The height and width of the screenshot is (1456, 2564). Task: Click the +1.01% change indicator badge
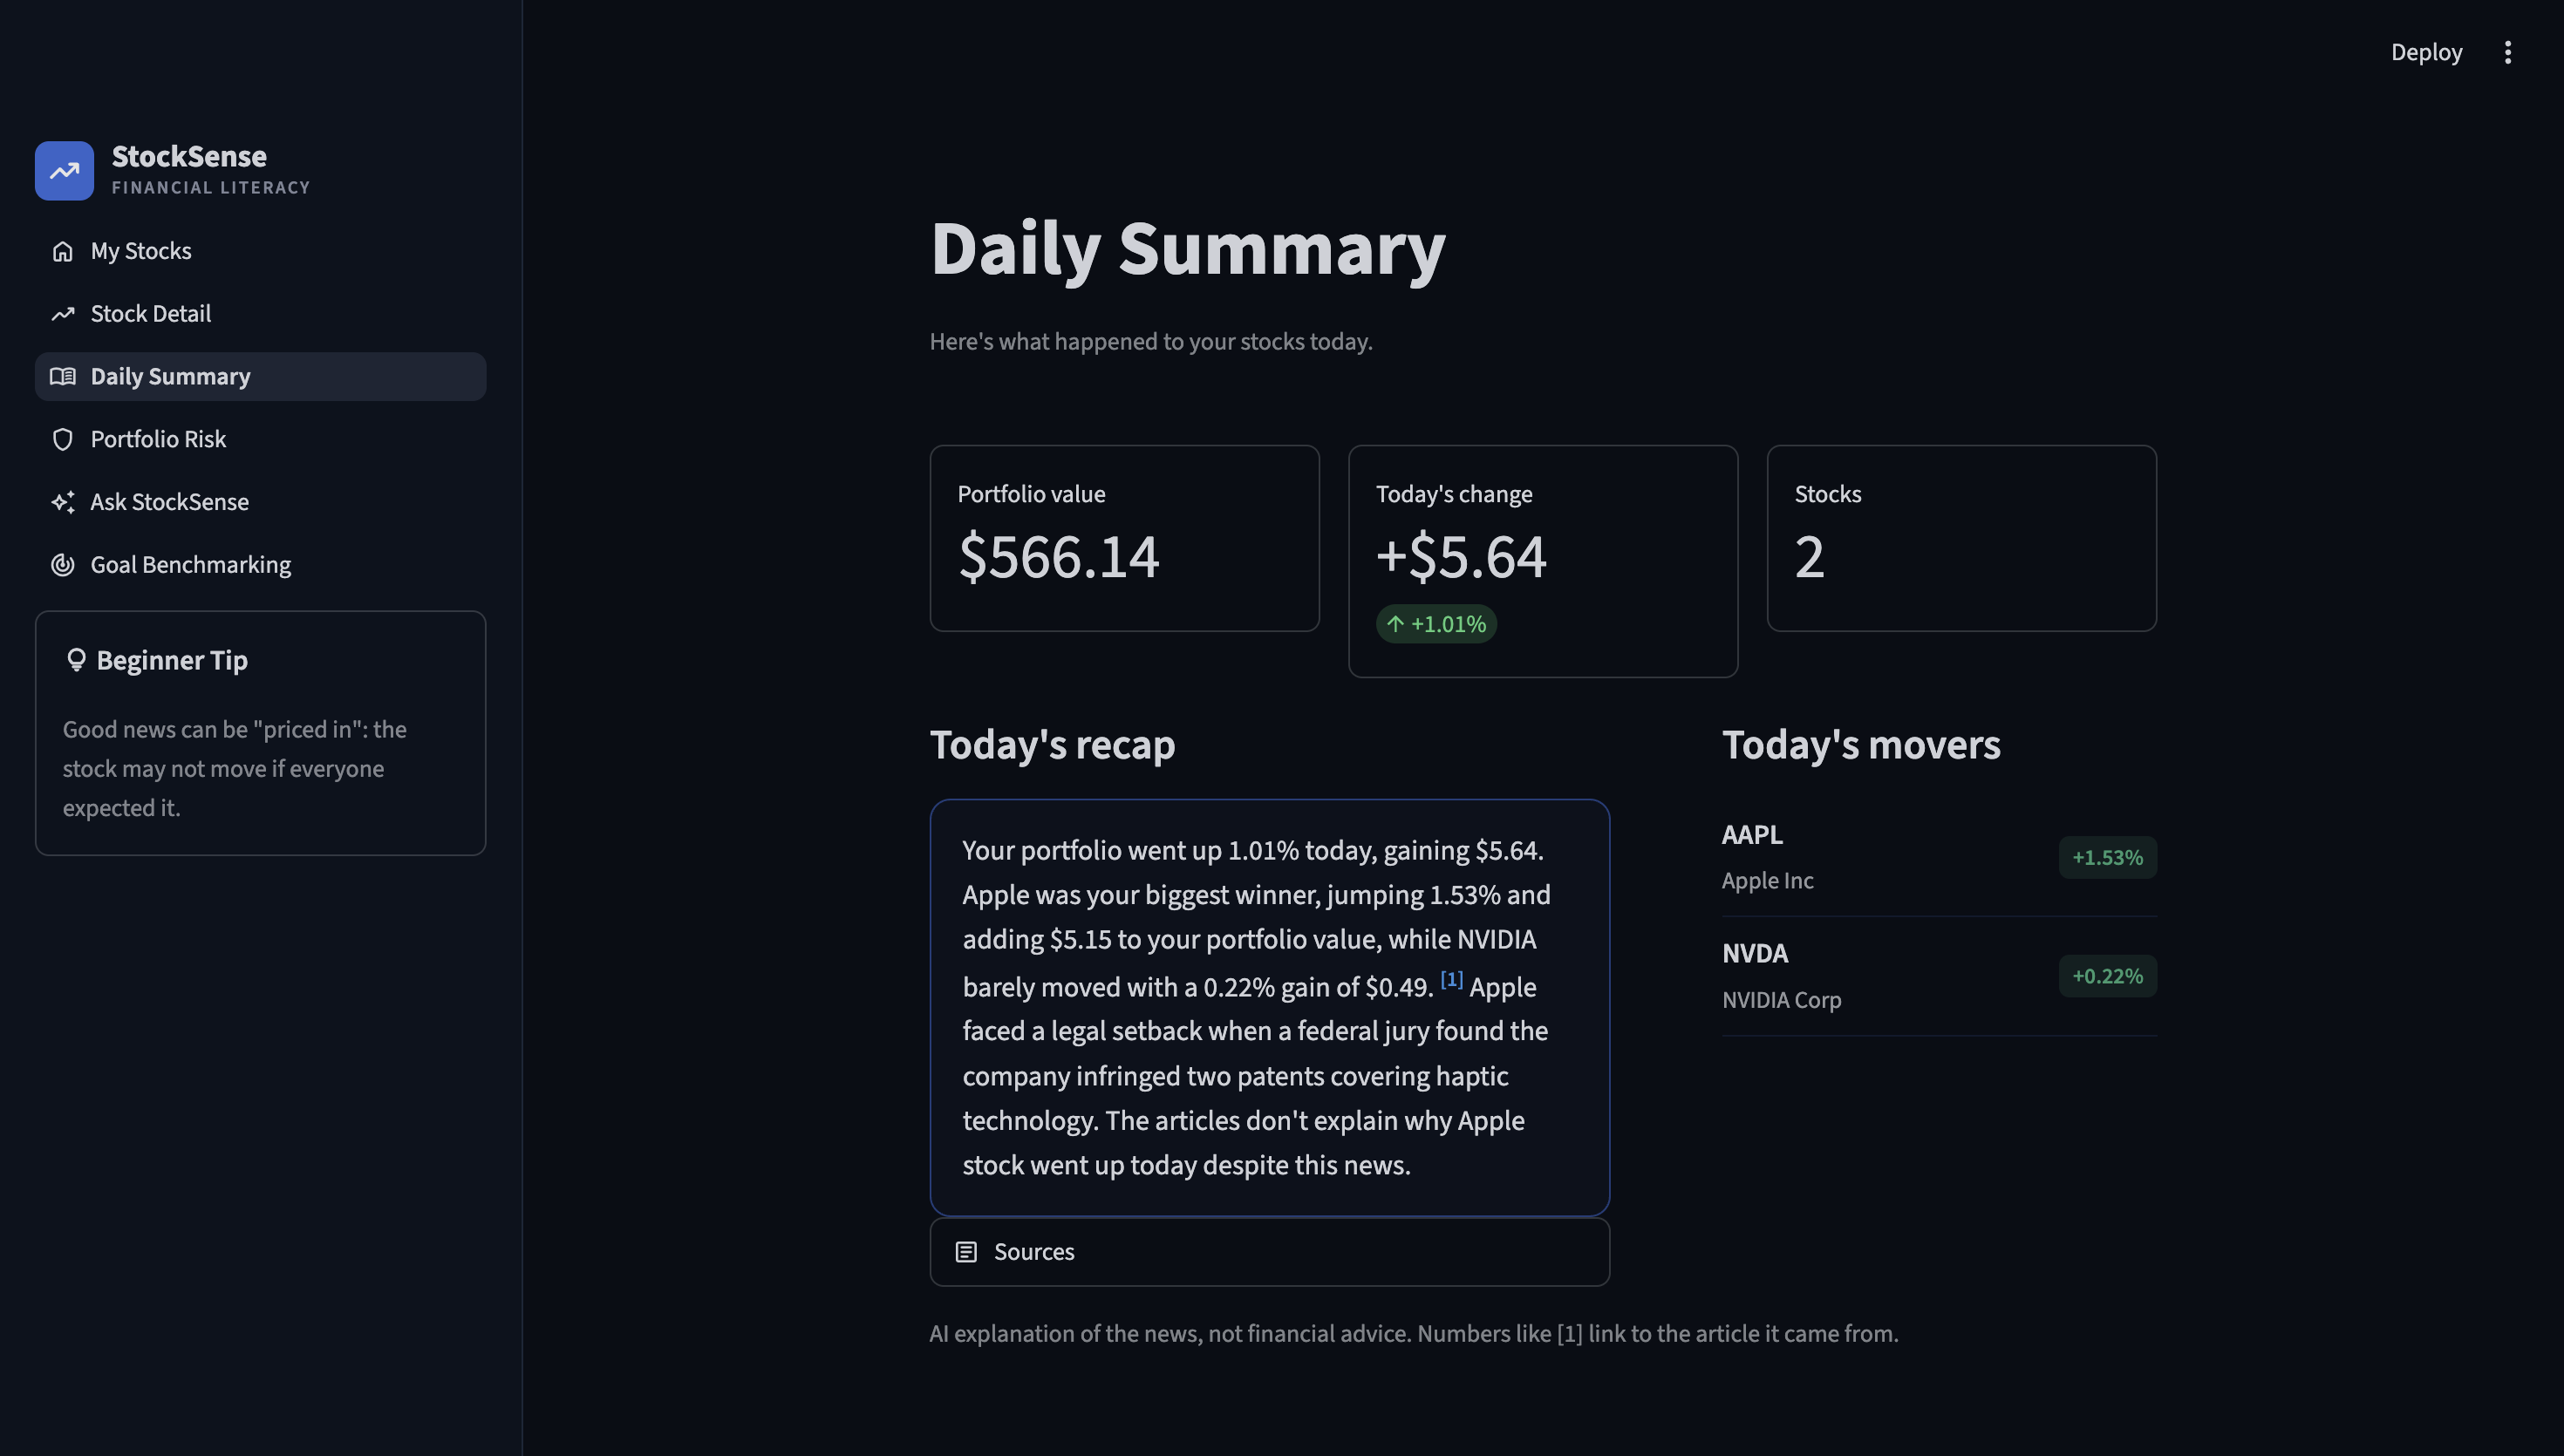tap(1436, 624)
